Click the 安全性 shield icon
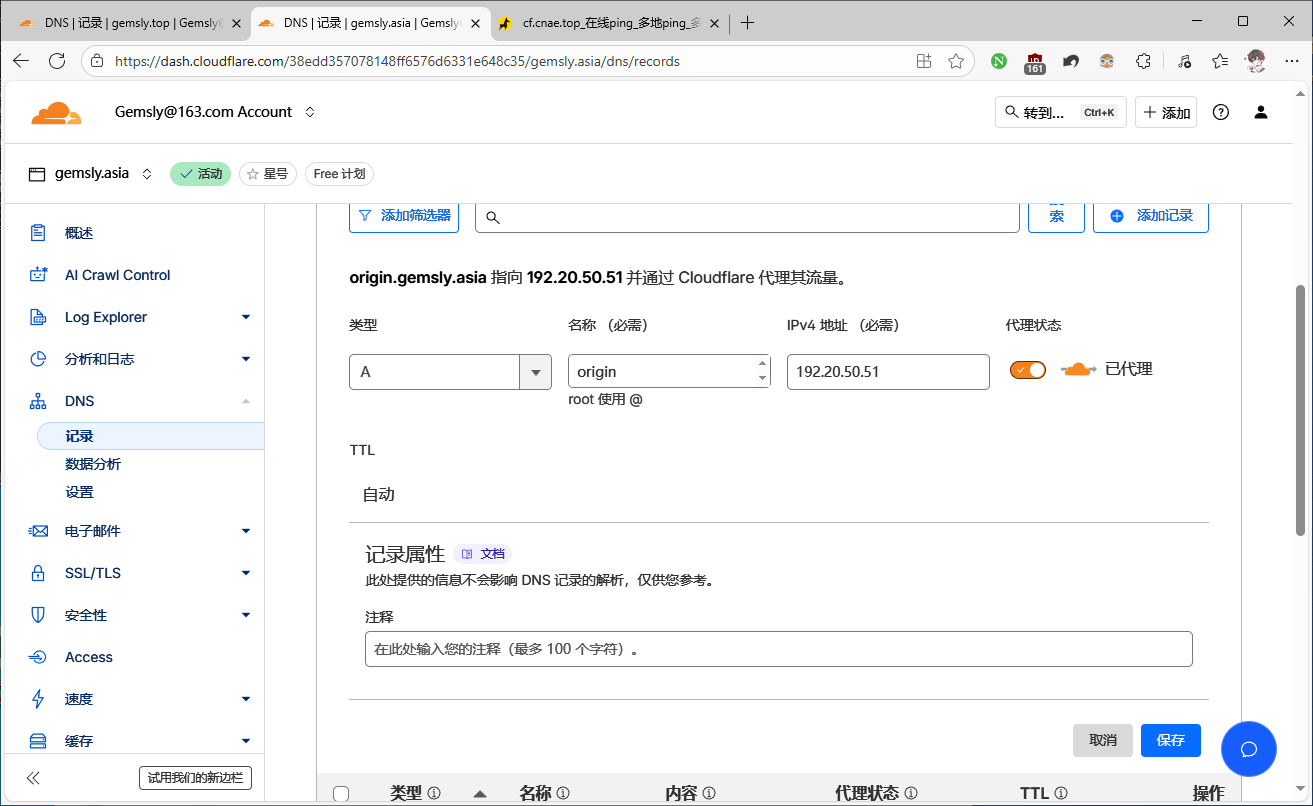Image resolution: width=1313 pixels, height=806 pixels. (x=39, y=614)
